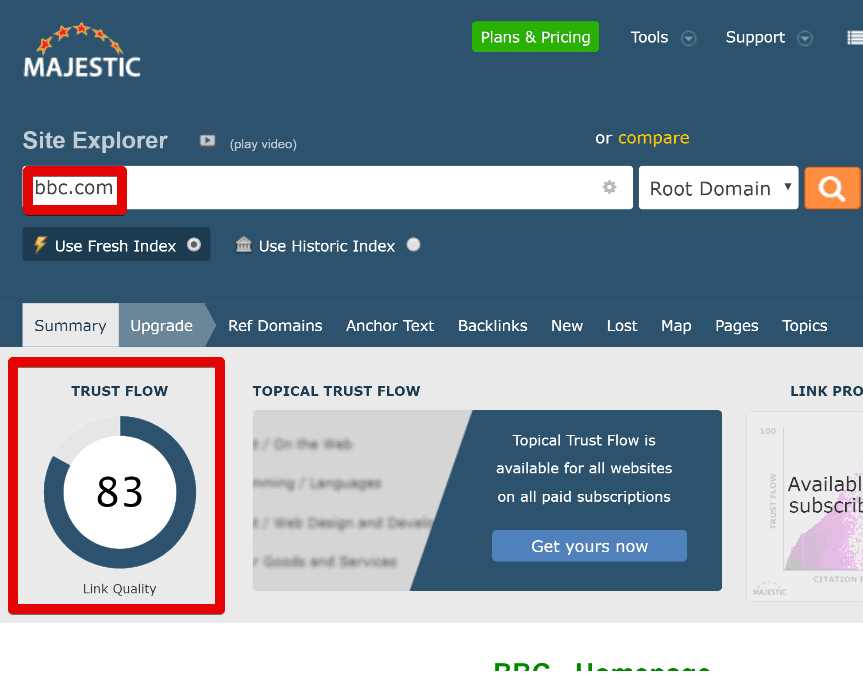Click the lightning bolt Fresh Index icon
This screenshot has height=673, width=863.
(x=40, y=245)
